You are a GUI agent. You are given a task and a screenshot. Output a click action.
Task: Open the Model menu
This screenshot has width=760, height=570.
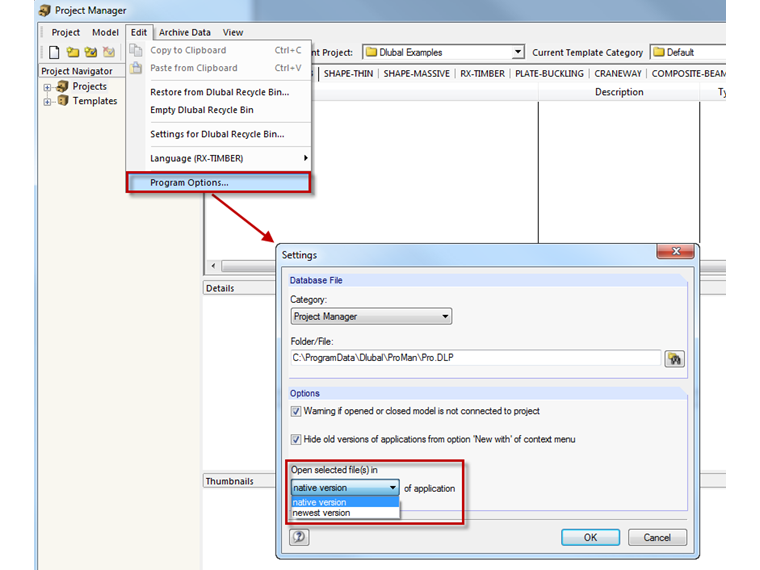tap(105, 32)
